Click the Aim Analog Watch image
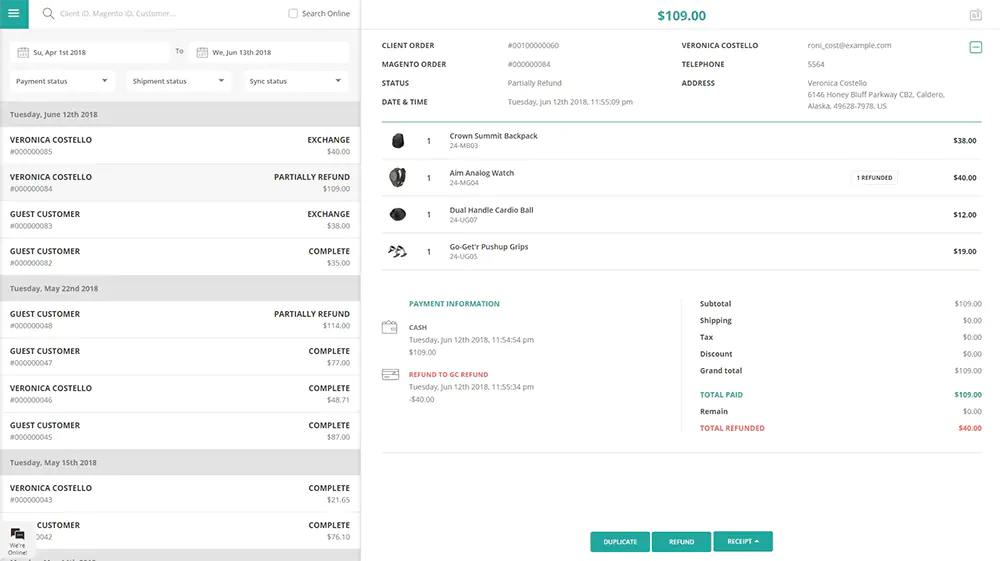The image size is (1000, 561). [x=398, y=178]
